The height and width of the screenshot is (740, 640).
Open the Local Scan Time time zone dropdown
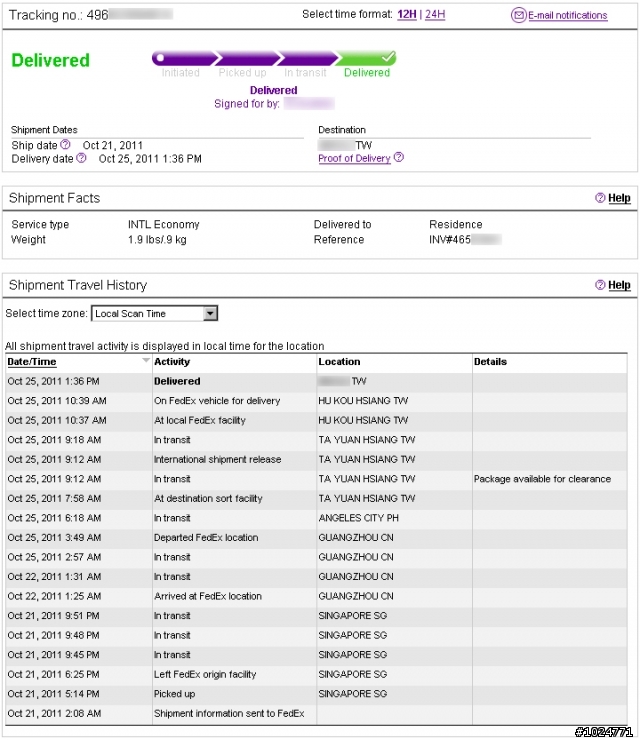point(154,313)
